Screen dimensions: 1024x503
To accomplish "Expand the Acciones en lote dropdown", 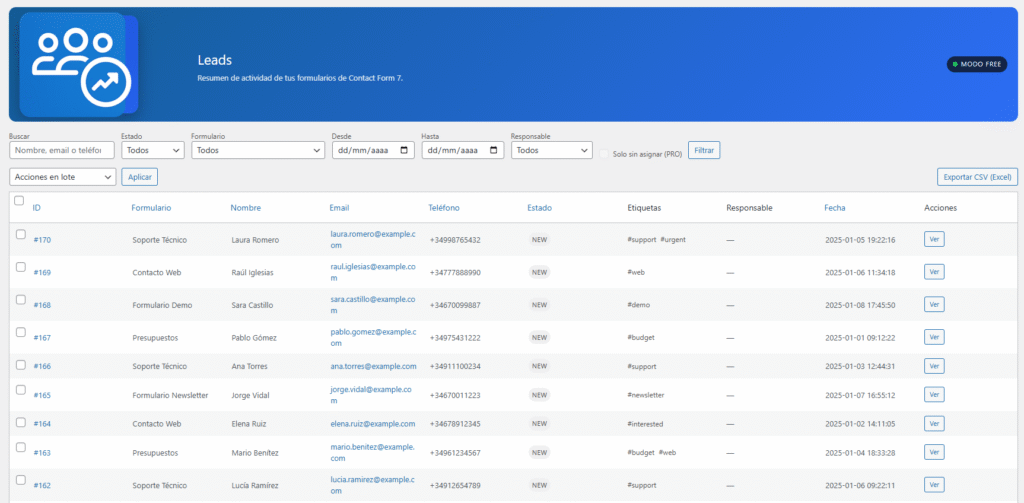I will click(62, 177).
